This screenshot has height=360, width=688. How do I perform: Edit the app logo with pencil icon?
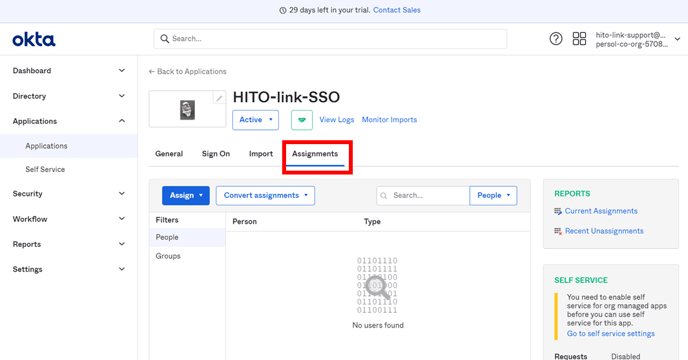(x=219, y=98)
